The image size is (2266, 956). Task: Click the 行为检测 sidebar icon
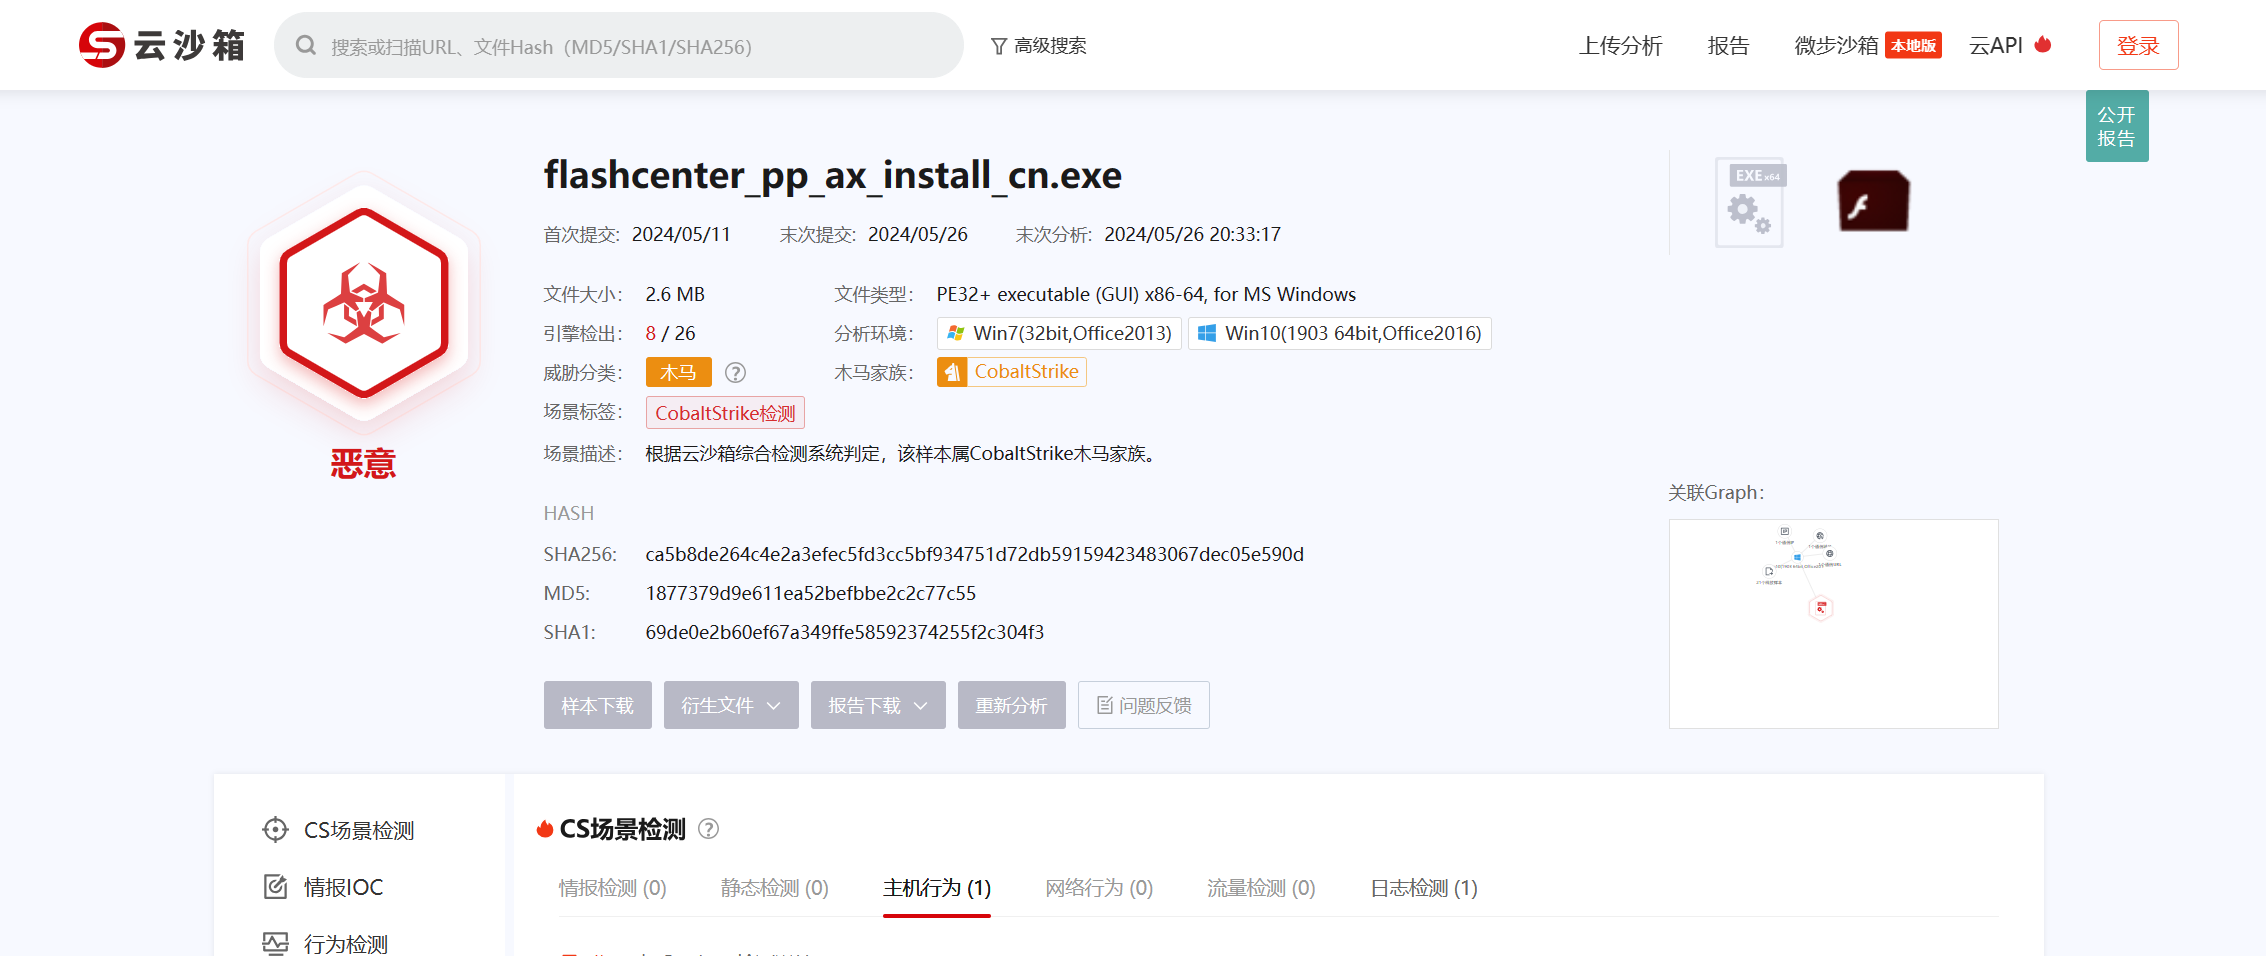275,944
